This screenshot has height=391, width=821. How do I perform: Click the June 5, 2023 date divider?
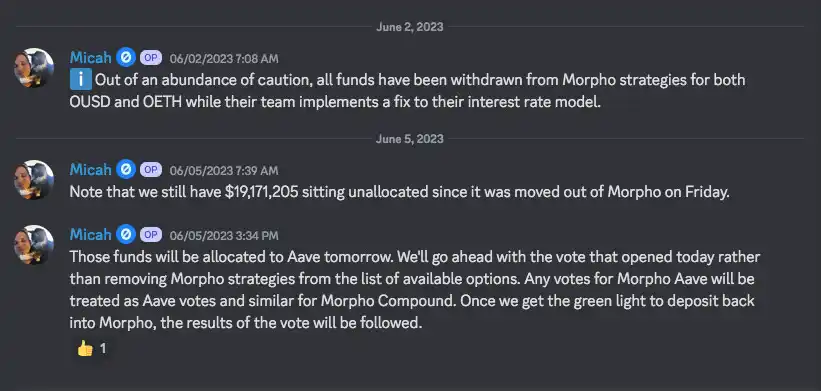pos(409,139)
